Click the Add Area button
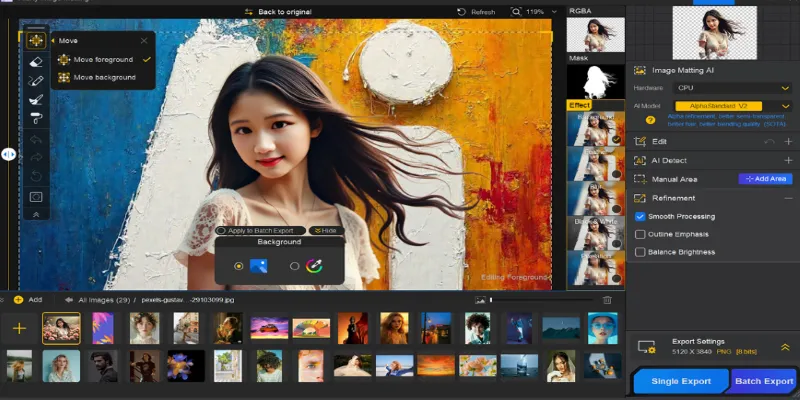Image resolution: width=800 pixels, height=400 pixels. pyautogui.click(x=765, y=179)
